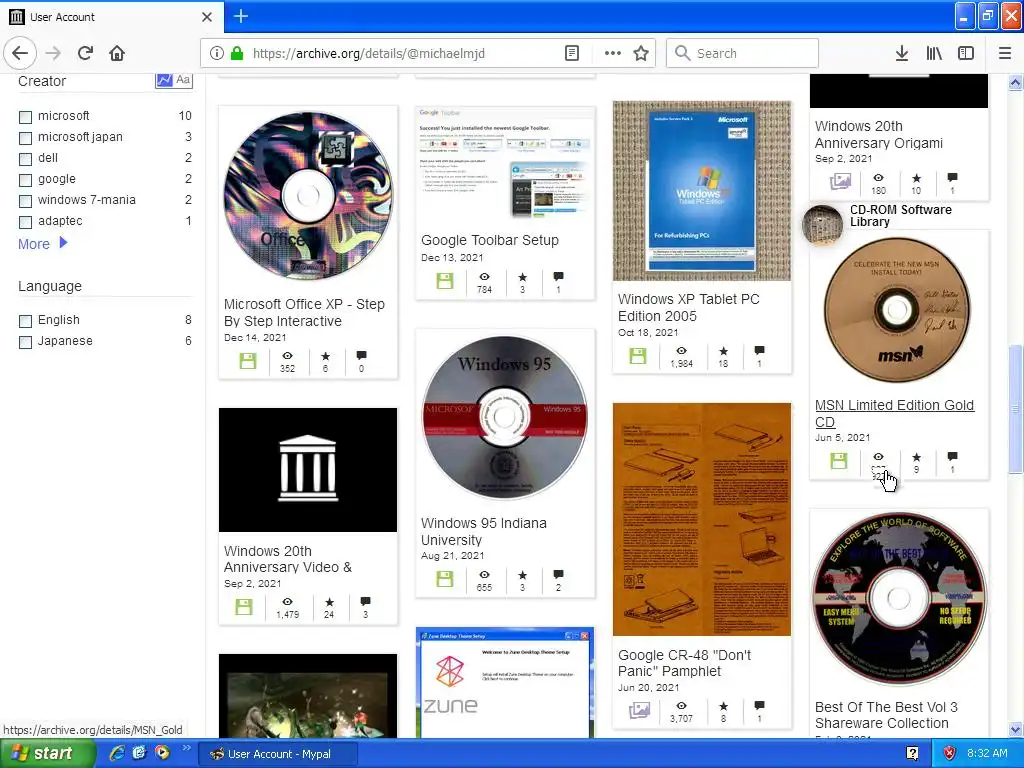Click the green secure padlock icon
The width and height of the screenshot is (1024, 768).
tap(237, 54)
